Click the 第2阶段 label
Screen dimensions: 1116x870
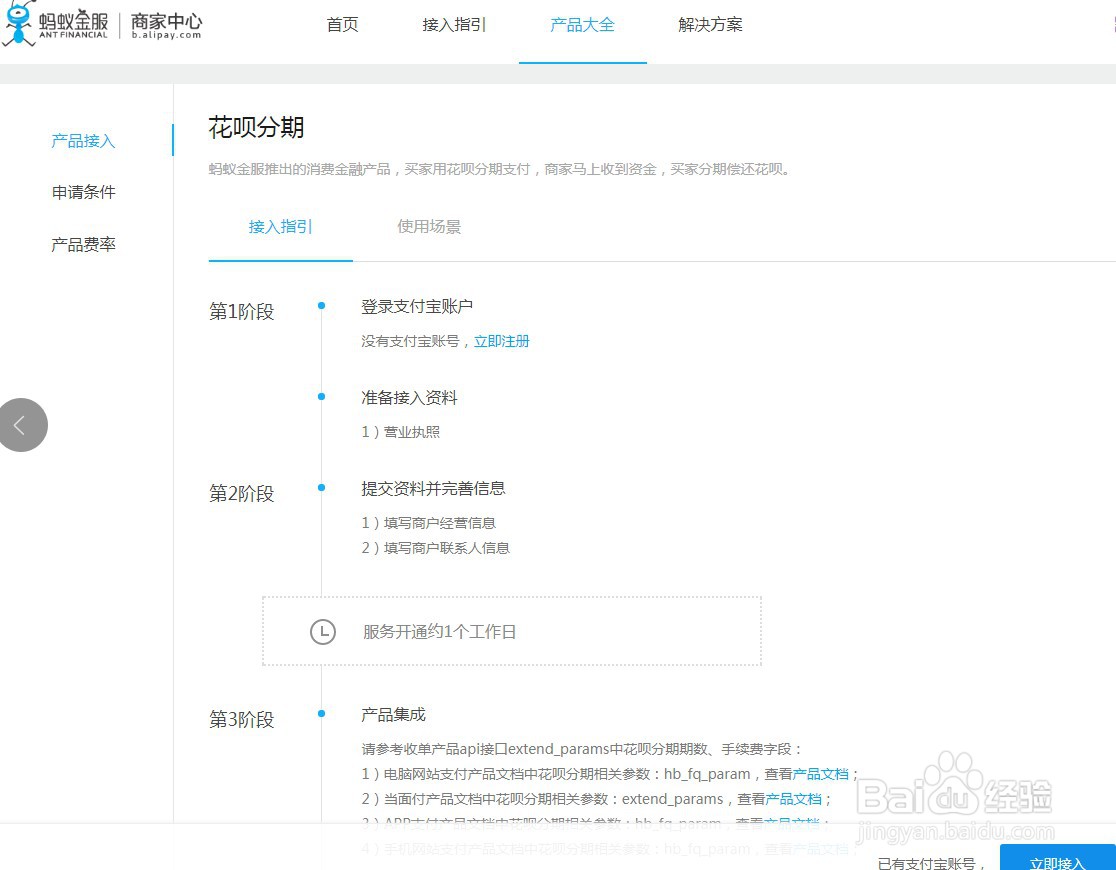(241, 493)
